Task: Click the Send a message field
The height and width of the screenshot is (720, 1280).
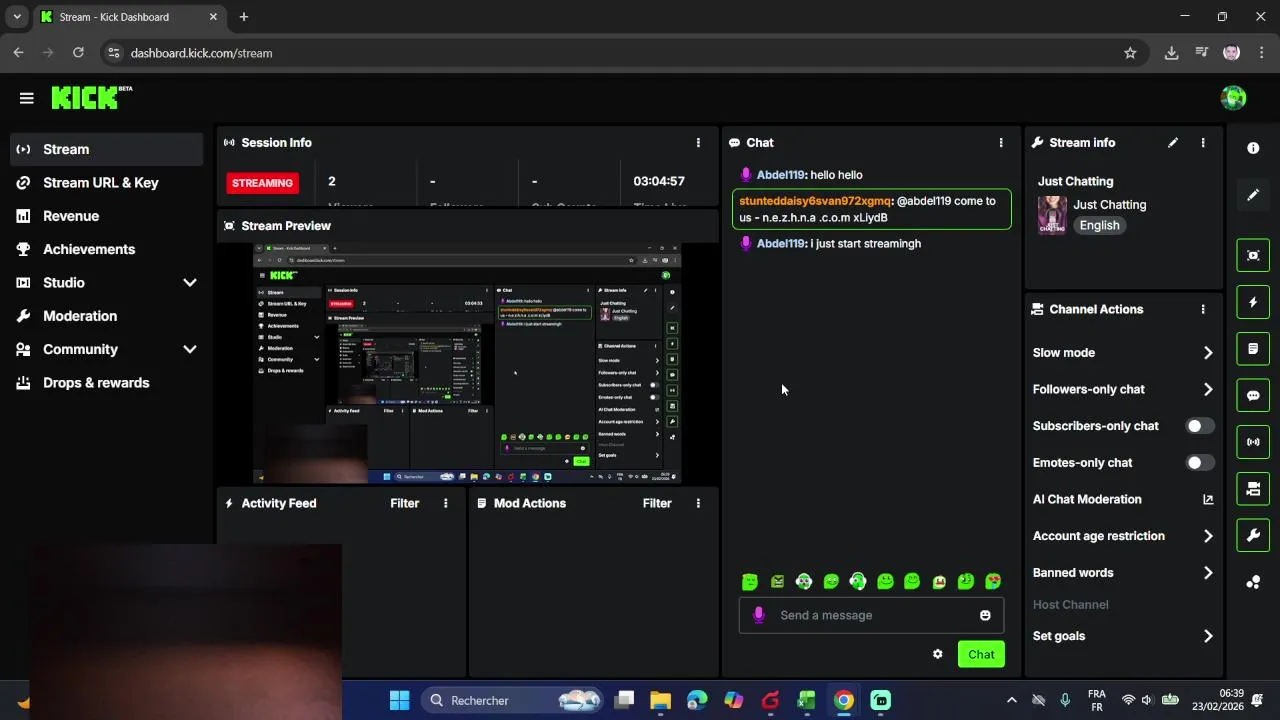Action: (x=871, y=615)
